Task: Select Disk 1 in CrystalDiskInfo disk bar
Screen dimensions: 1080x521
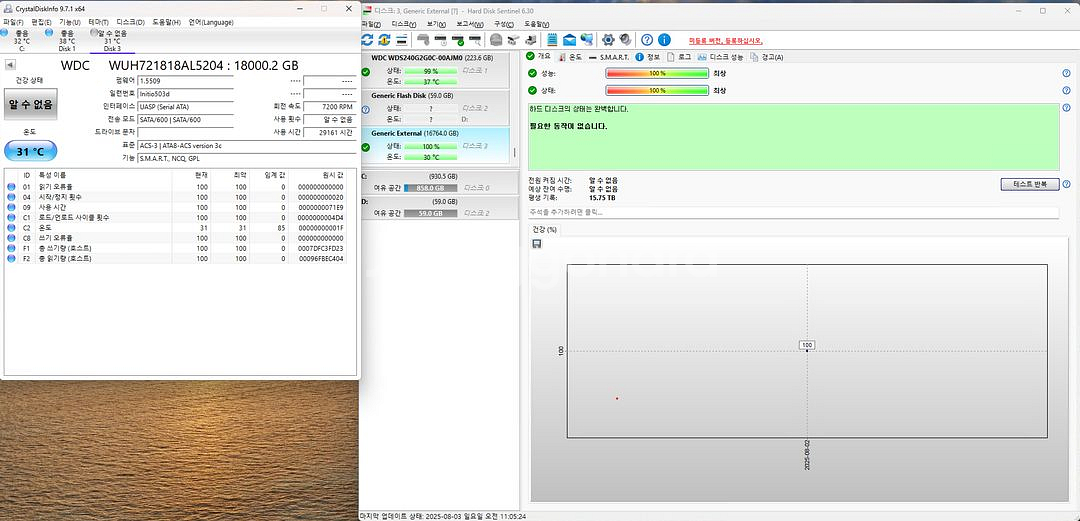Action: point(67,41)
